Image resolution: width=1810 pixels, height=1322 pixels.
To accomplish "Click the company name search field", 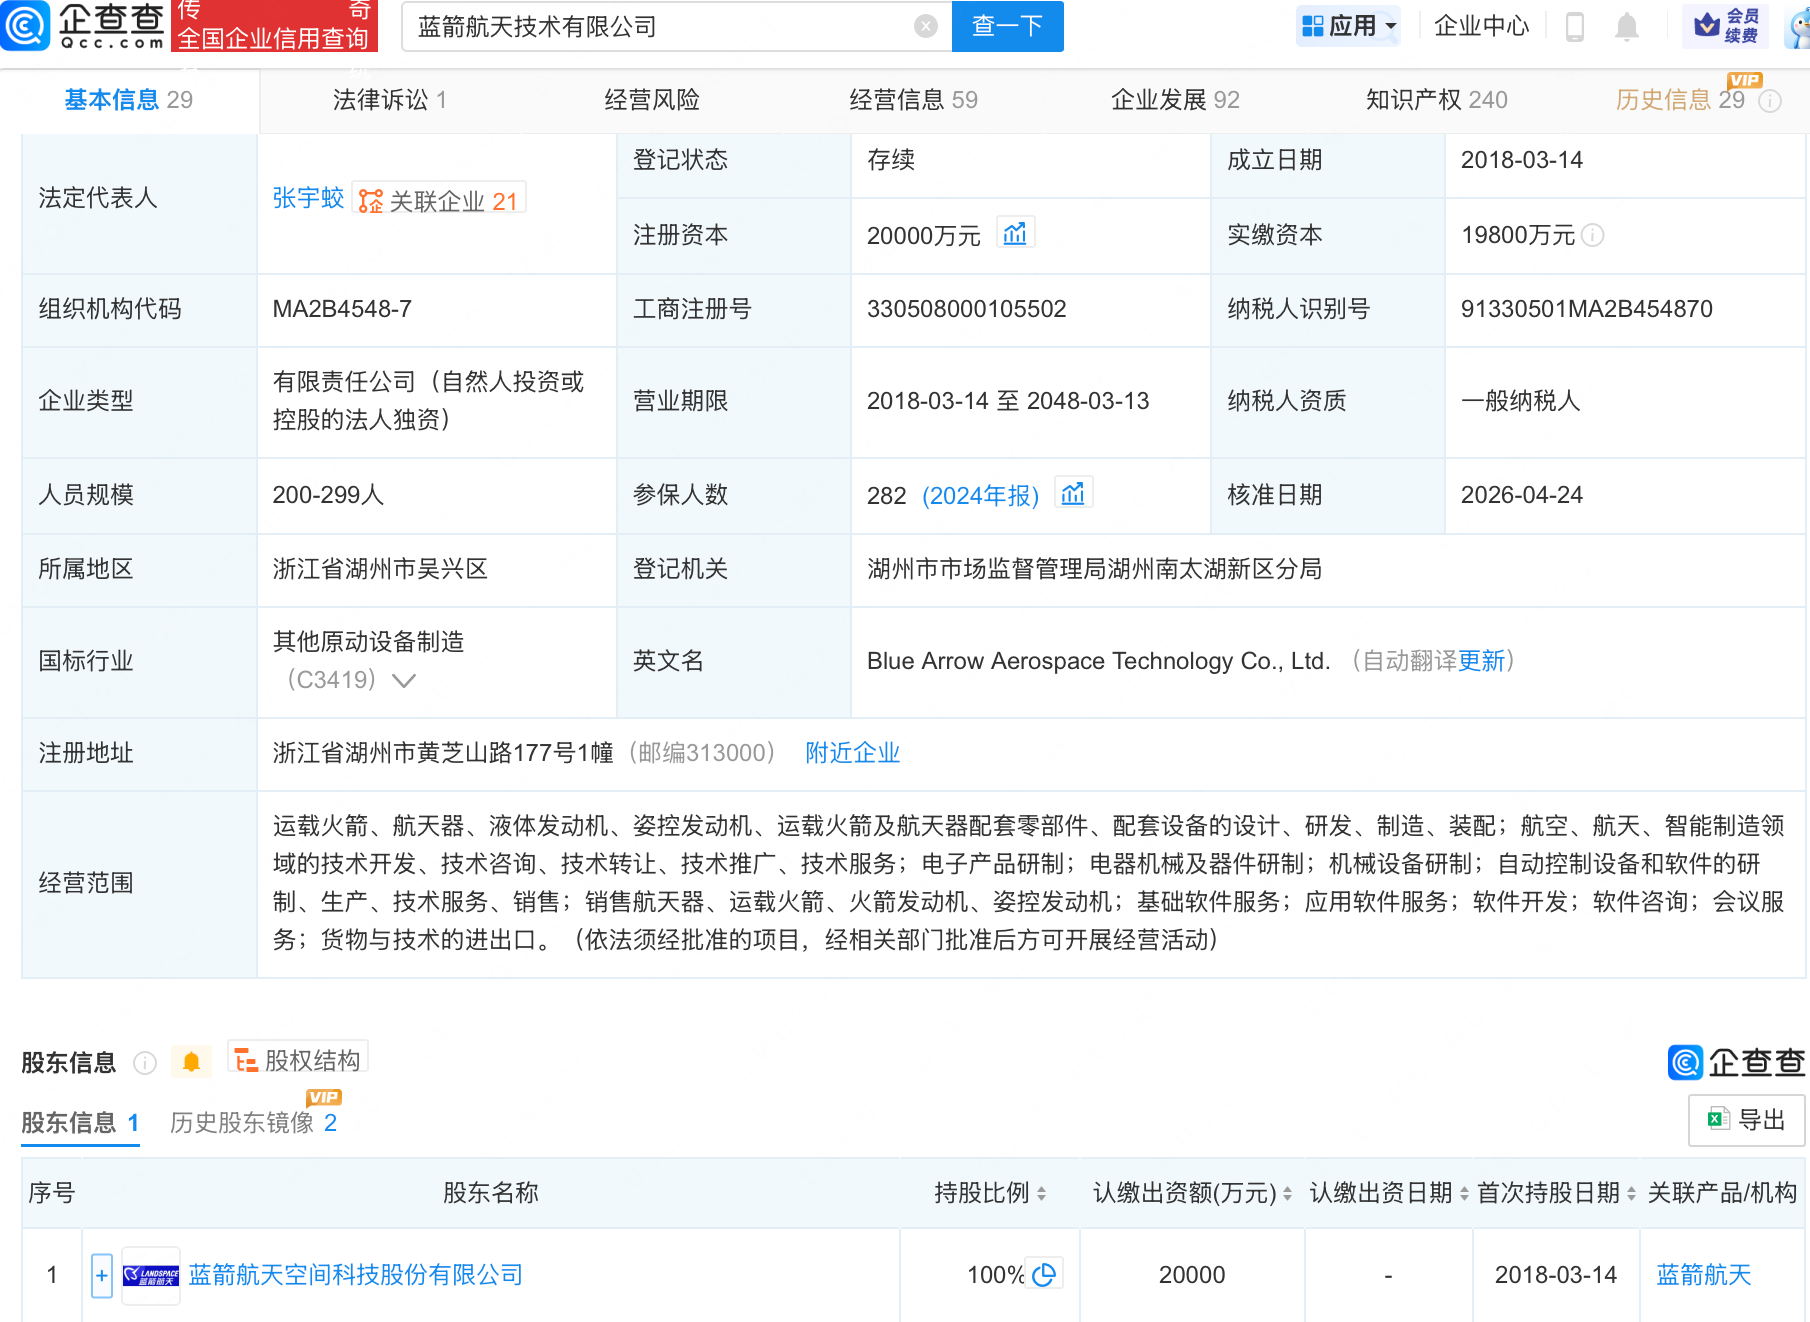I will click(x=660, y=27).
